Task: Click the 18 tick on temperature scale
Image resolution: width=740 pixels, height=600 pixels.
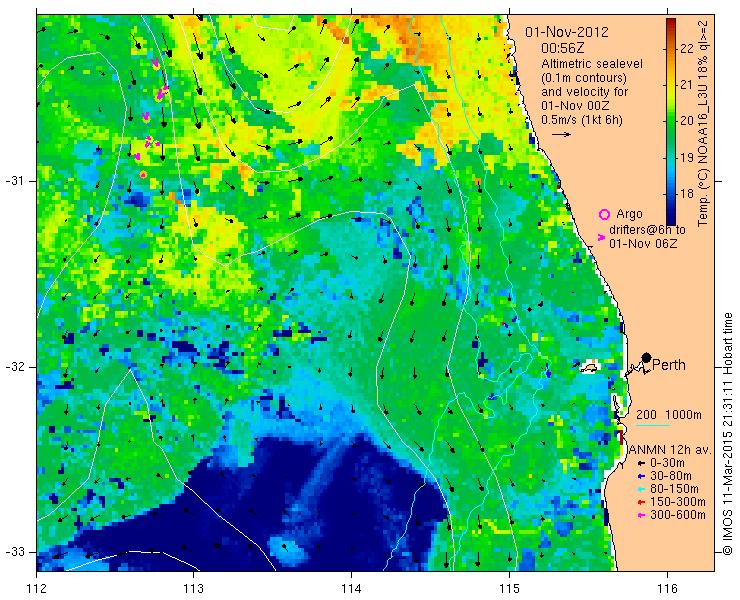Action: click(x=687, y=194)
